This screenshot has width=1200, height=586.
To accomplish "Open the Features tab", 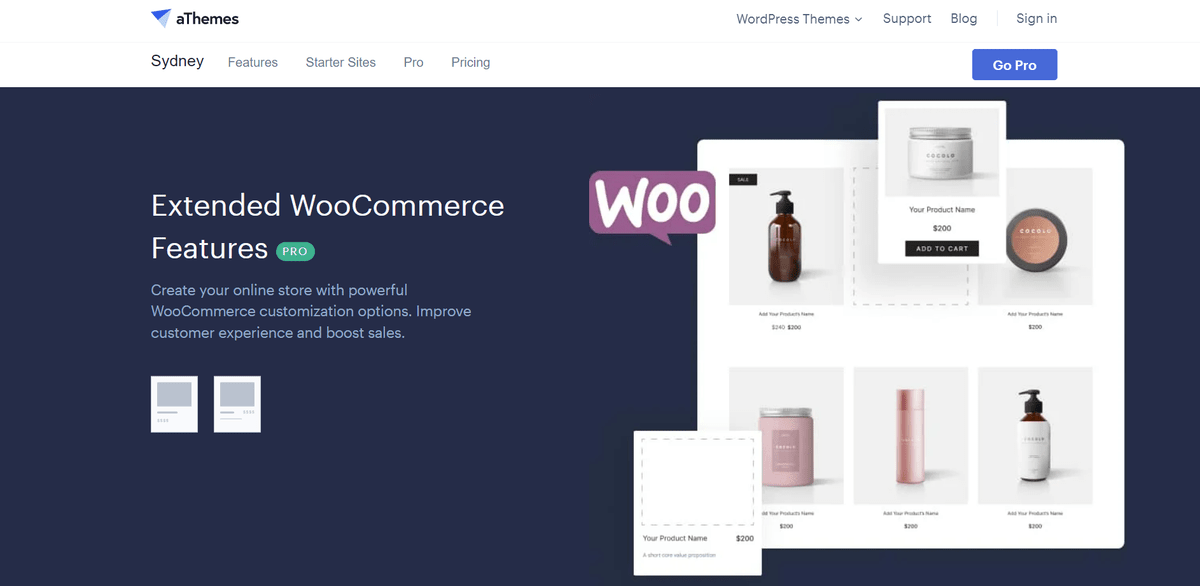I will click(x=253, y=62).
